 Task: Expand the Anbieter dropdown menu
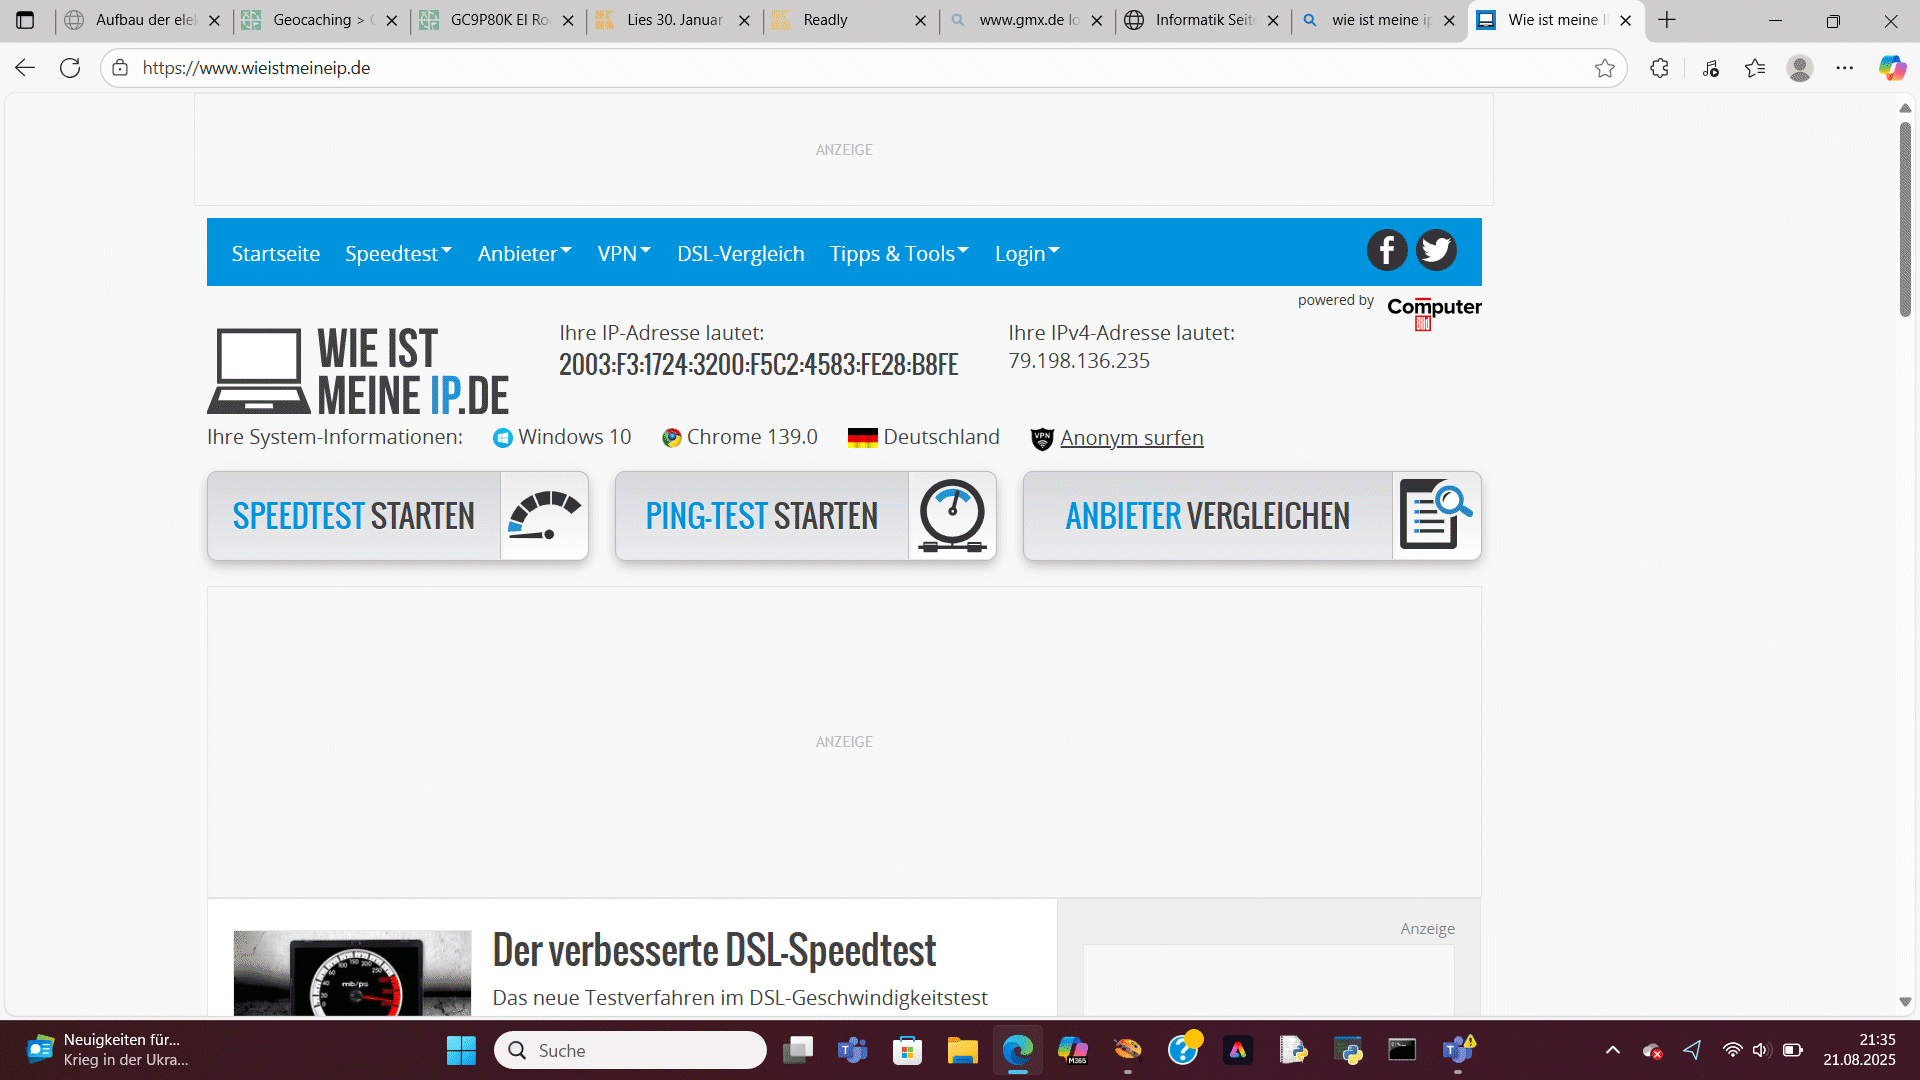click(x=524, y=254)
